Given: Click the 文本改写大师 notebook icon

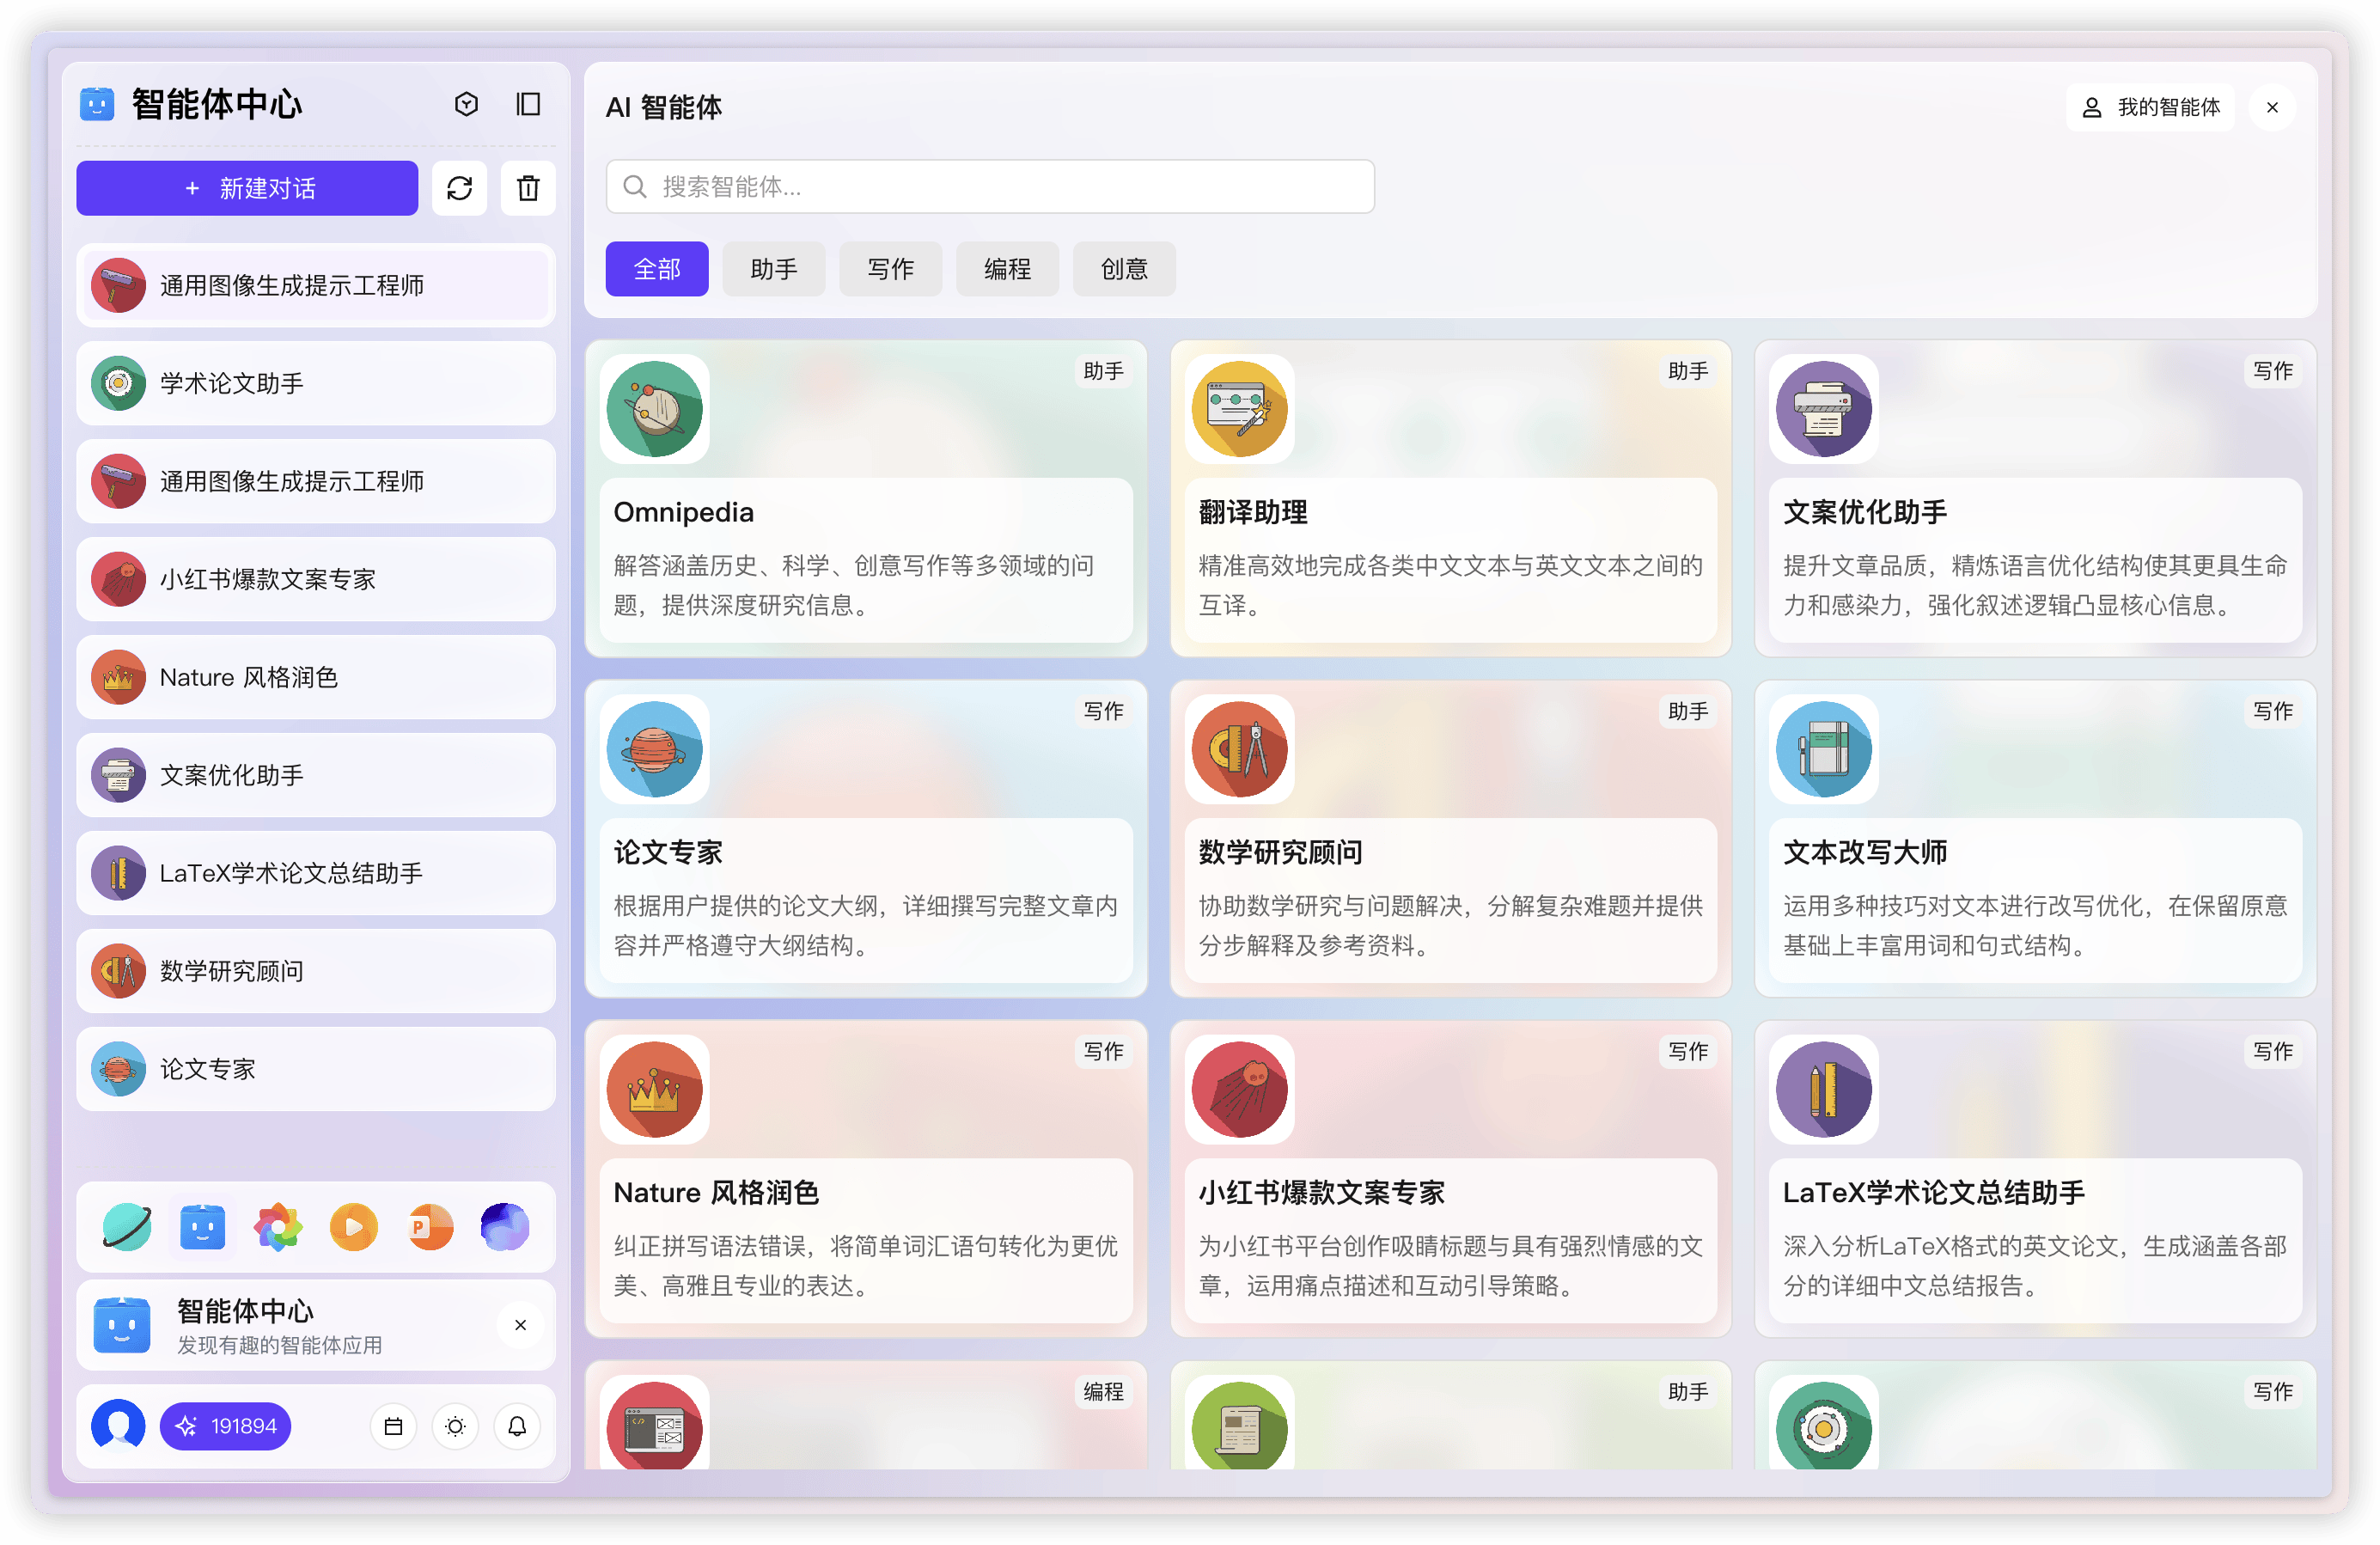Looking at the screenshot, I should [1824, 749].
